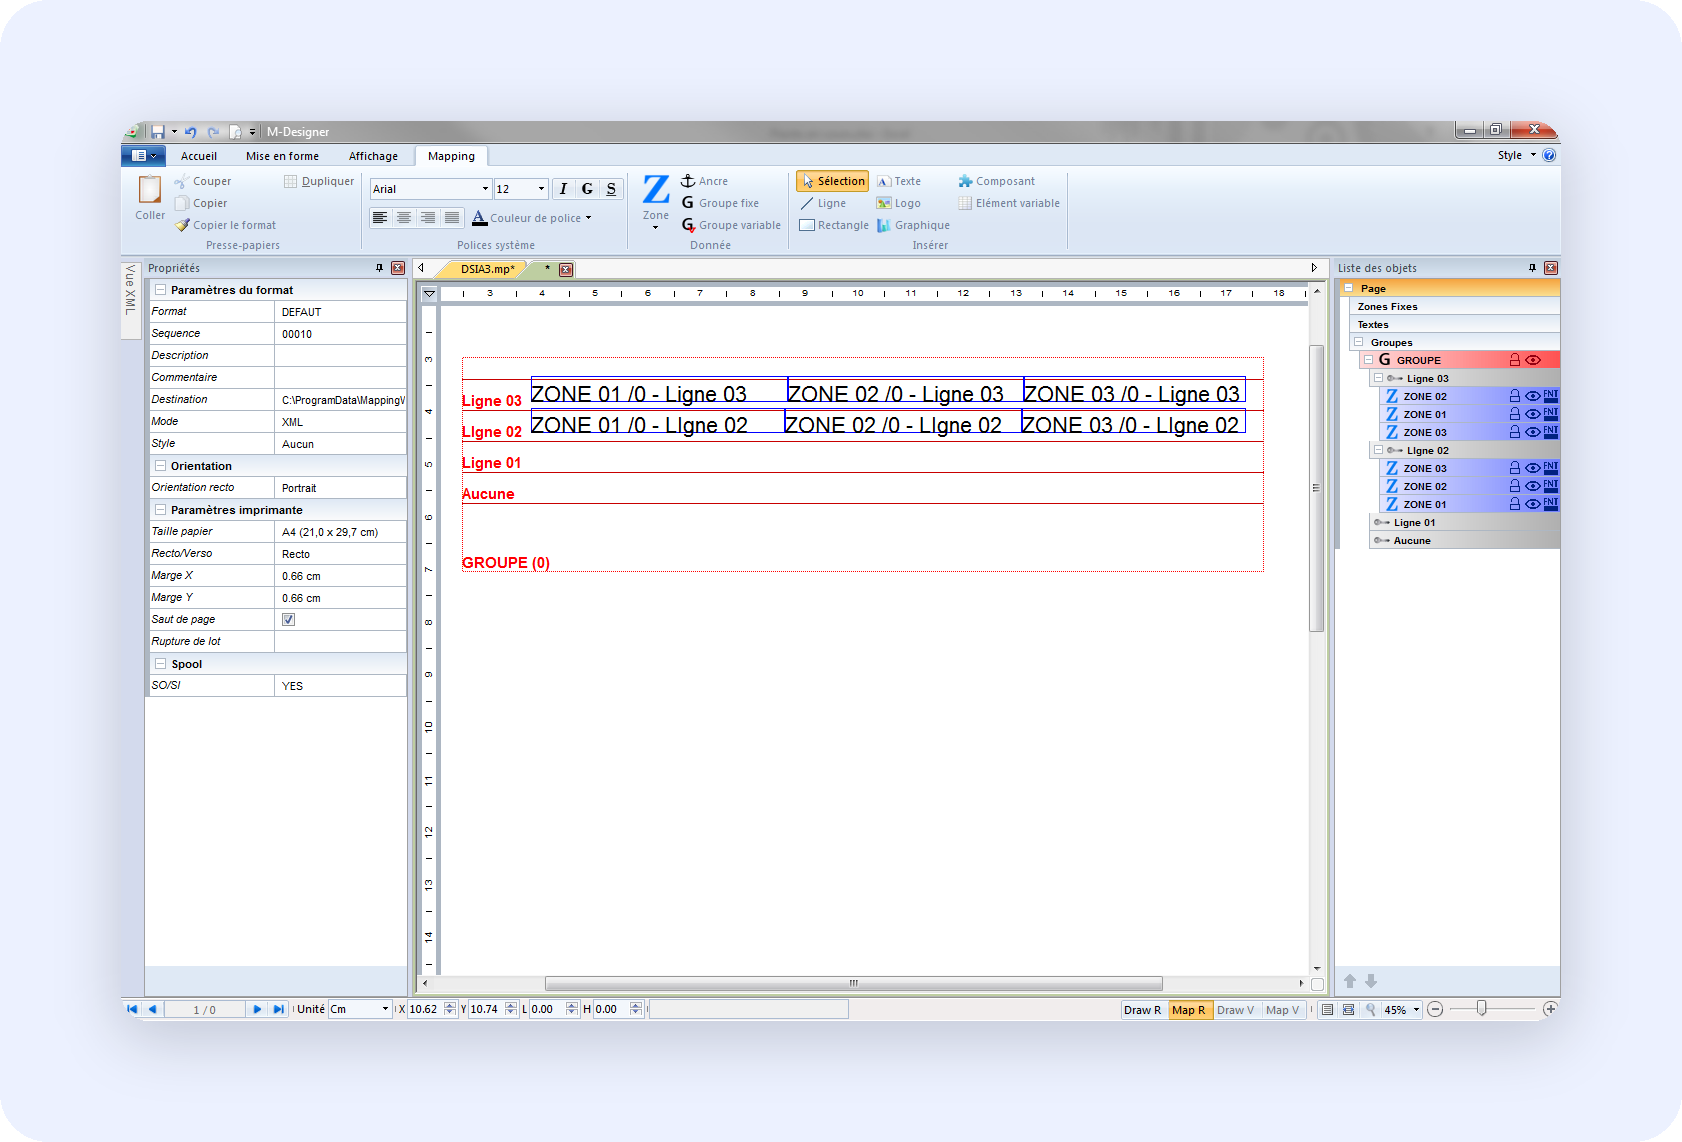Choose the Ligne drawing tool
The height and width of the screenshot is (1142, 1682).
click(x=823, y=203)
